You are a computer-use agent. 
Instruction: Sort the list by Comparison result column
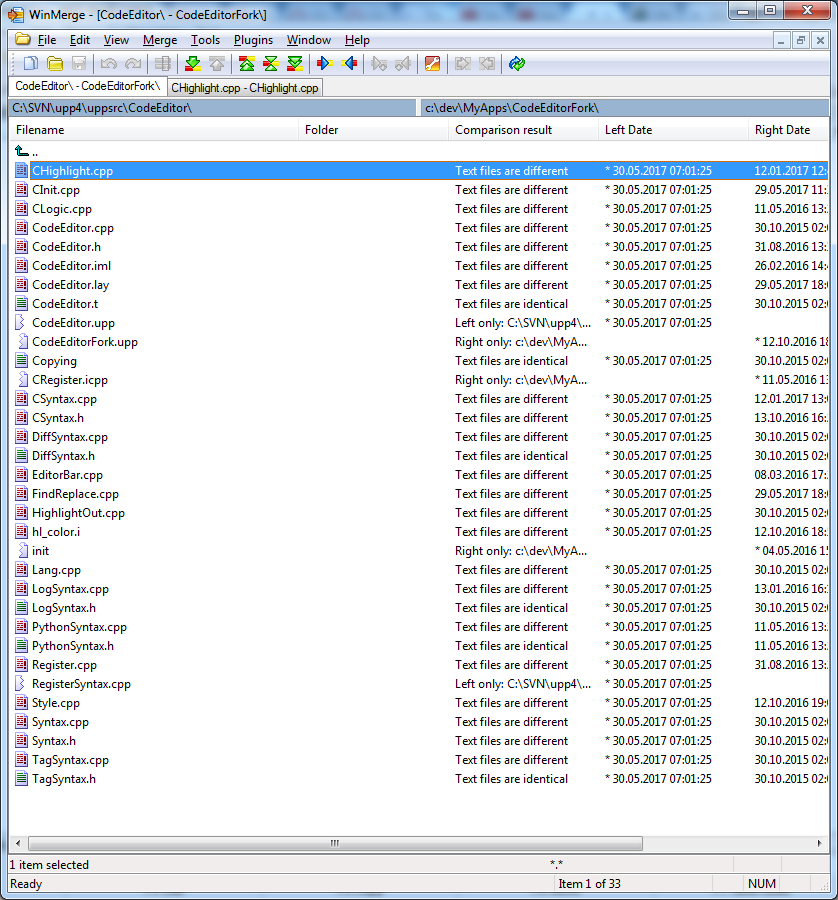[x=503, y=130]
